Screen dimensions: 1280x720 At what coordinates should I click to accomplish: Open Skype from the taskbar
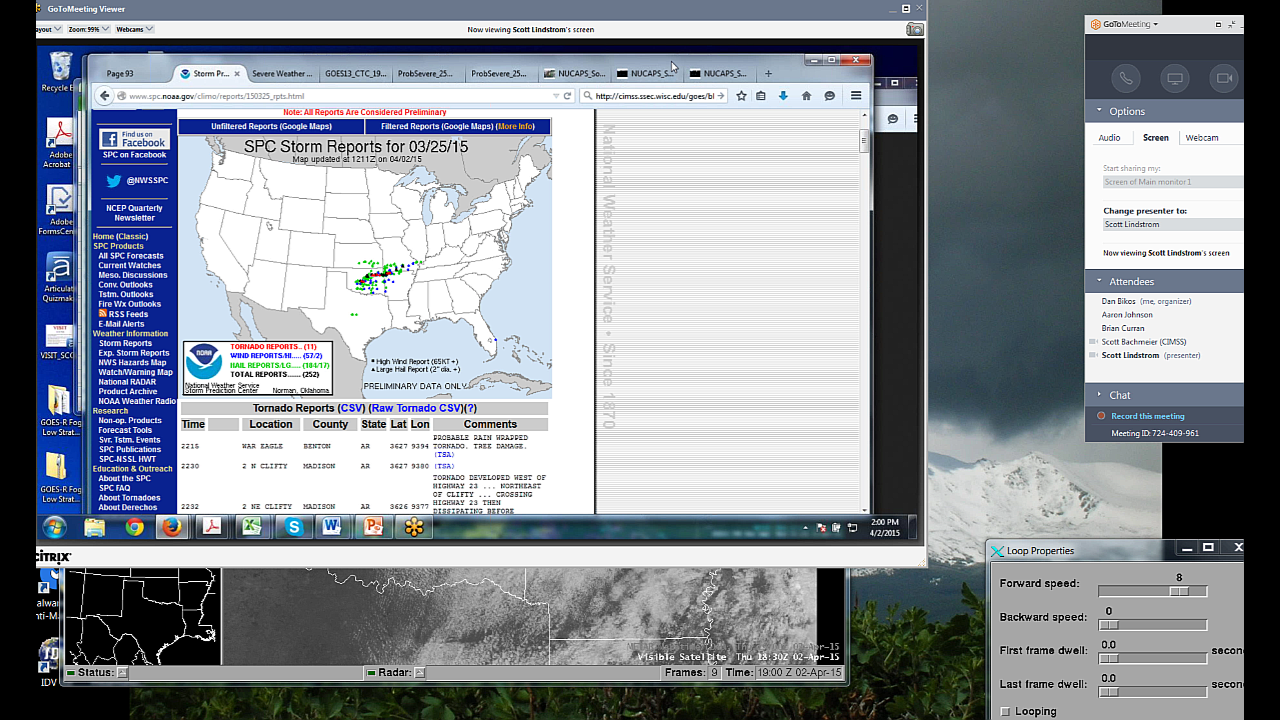pos(293,527)
